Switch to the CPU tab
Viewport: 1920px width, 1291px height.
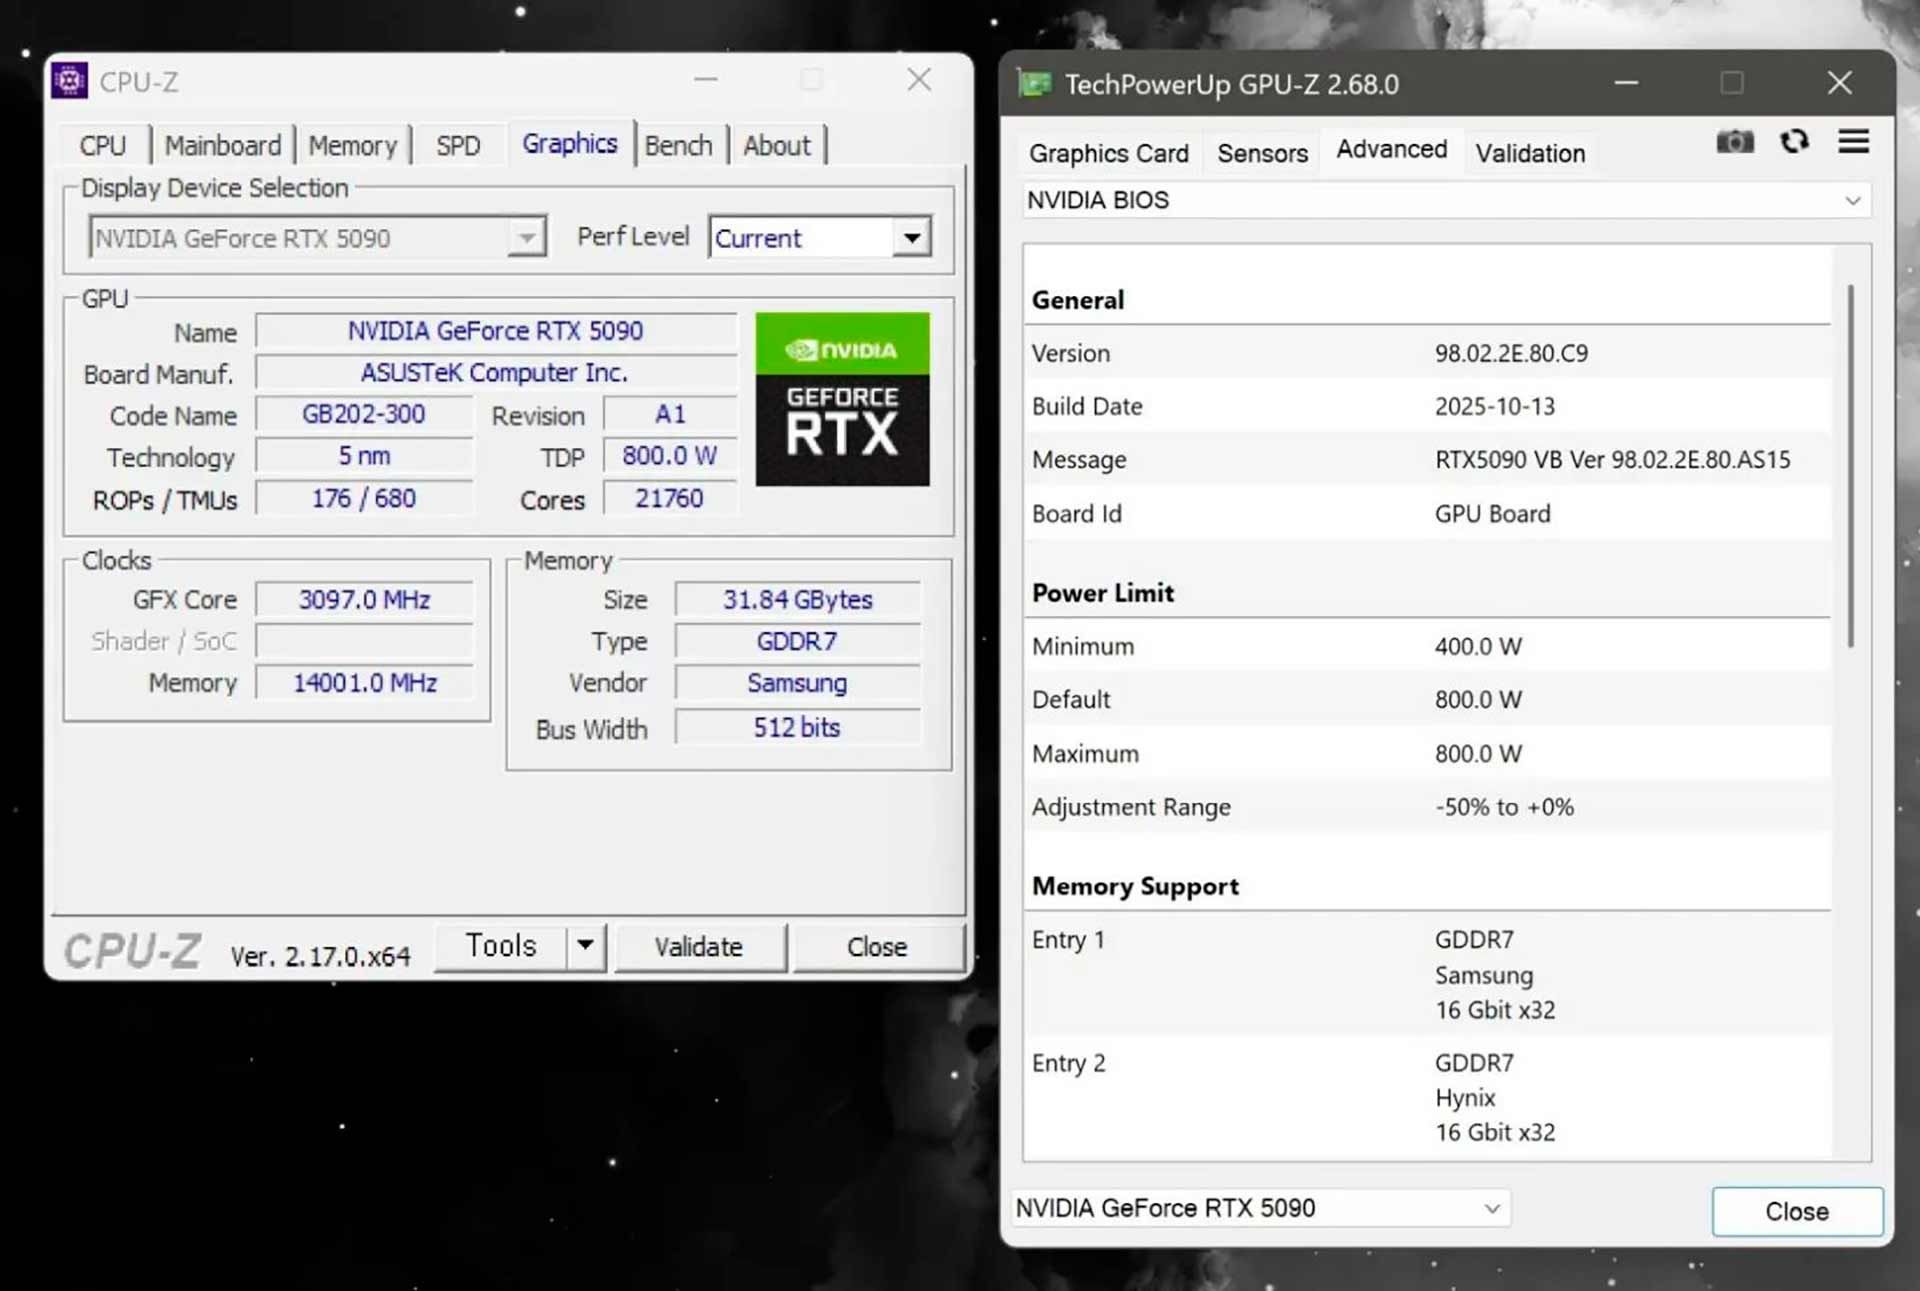coord(102,144)
